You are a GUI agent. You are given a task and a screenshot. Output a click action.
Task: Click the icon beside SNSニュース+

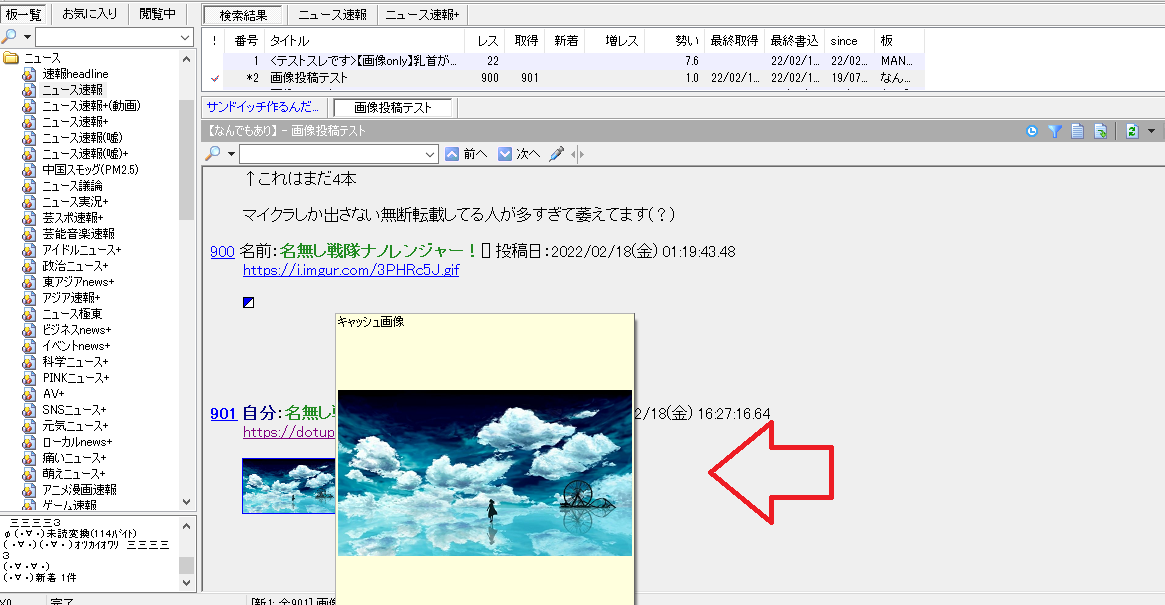[x=28, y=410]
